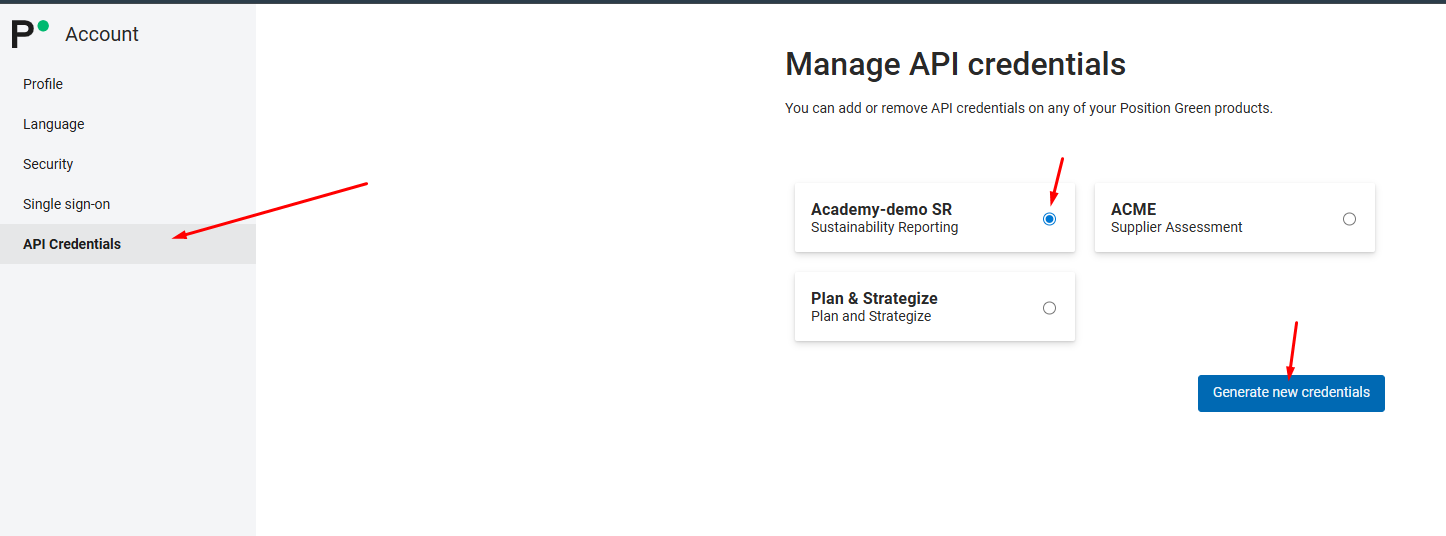Click the Academy-demo SR card title

[x=881, y=209]
